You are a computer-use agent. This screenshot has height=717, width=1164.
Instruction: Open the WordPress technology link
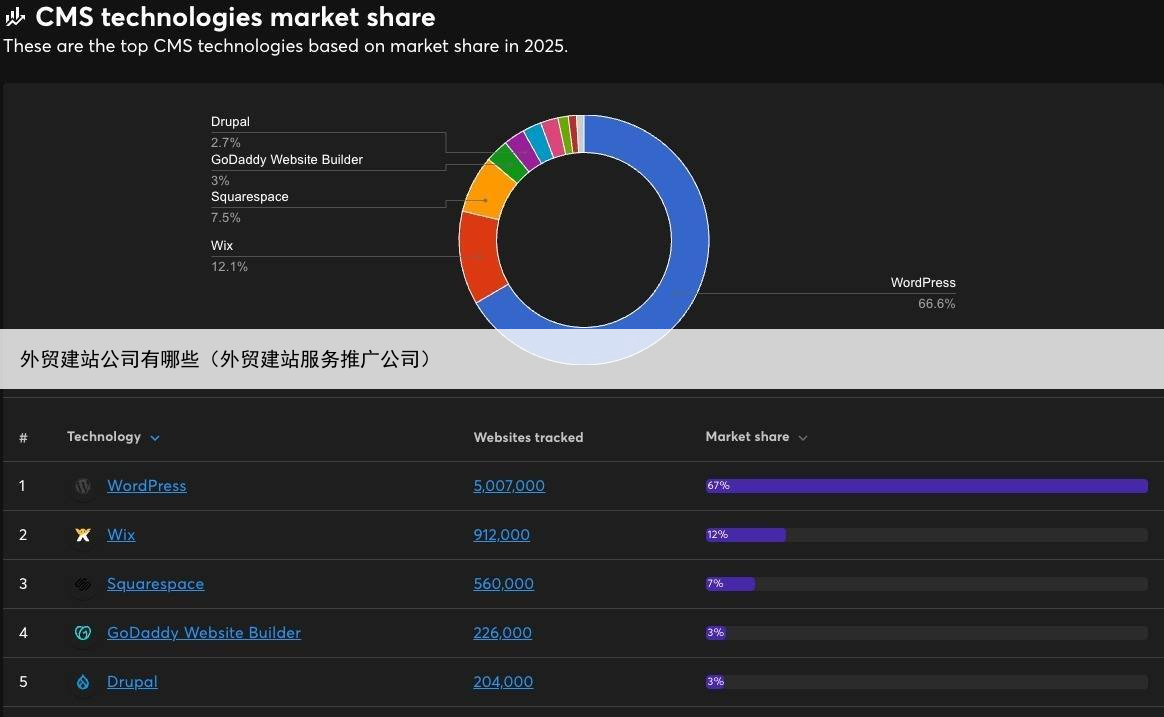tap(146, 486)
